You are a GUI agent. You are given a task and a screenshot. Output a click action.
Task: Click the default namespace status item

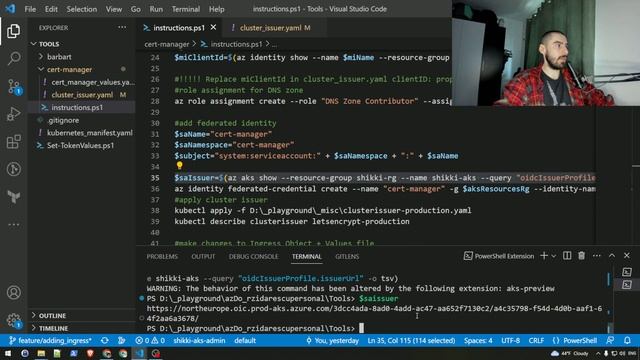pyautogui.click(x=245, y=340)
